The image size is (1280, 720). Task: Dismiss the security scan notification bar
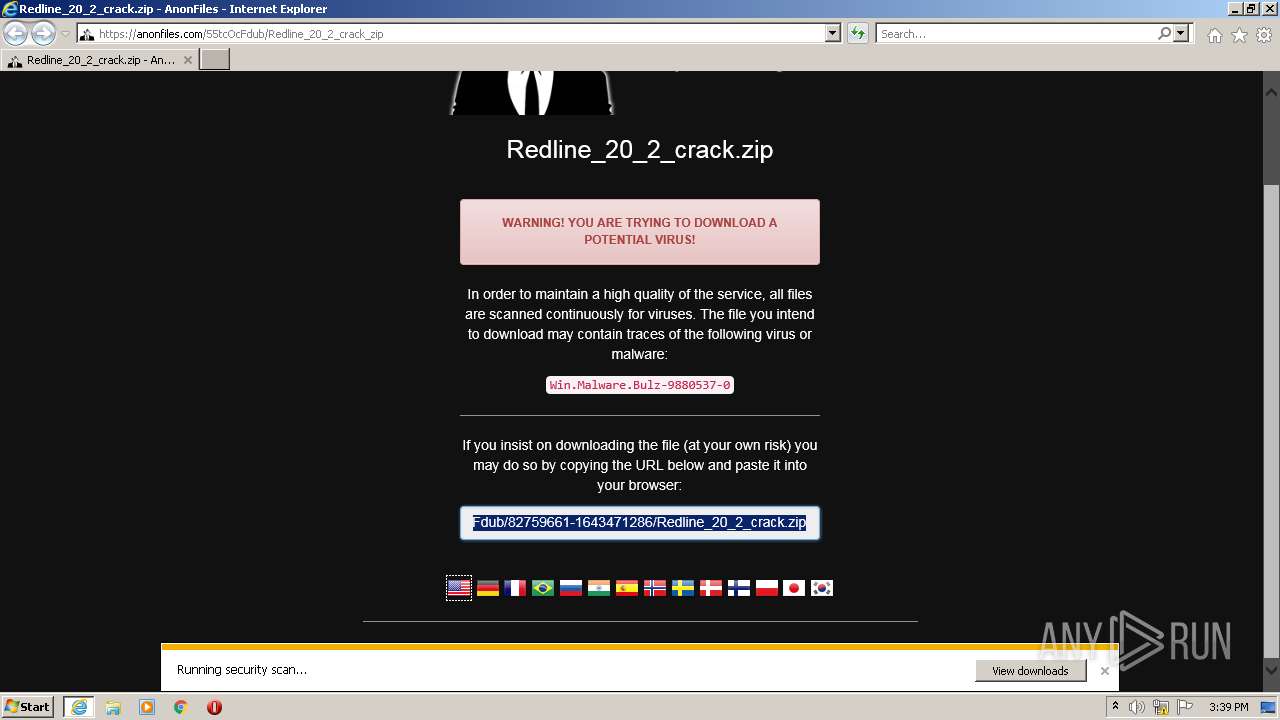click(x=1105, y=671)
